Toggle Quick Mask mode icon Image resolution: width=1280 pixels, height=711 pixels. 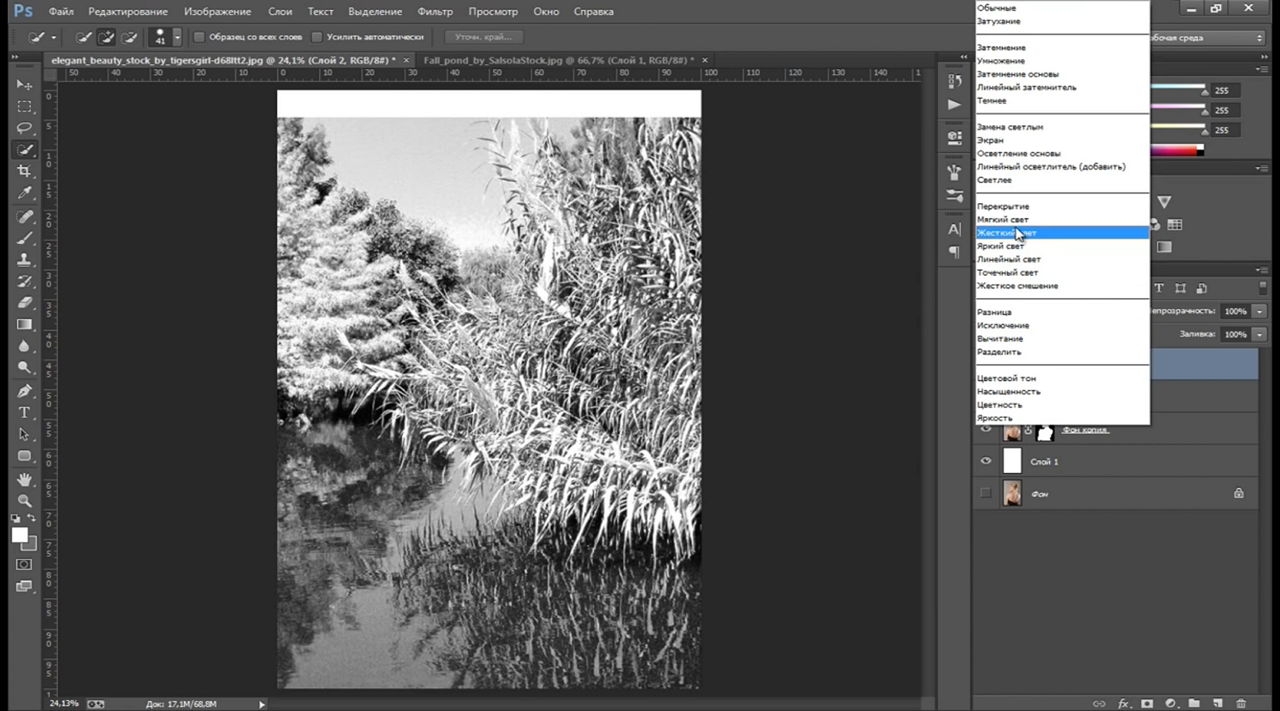pyautogui.click(x=25, y=564)
